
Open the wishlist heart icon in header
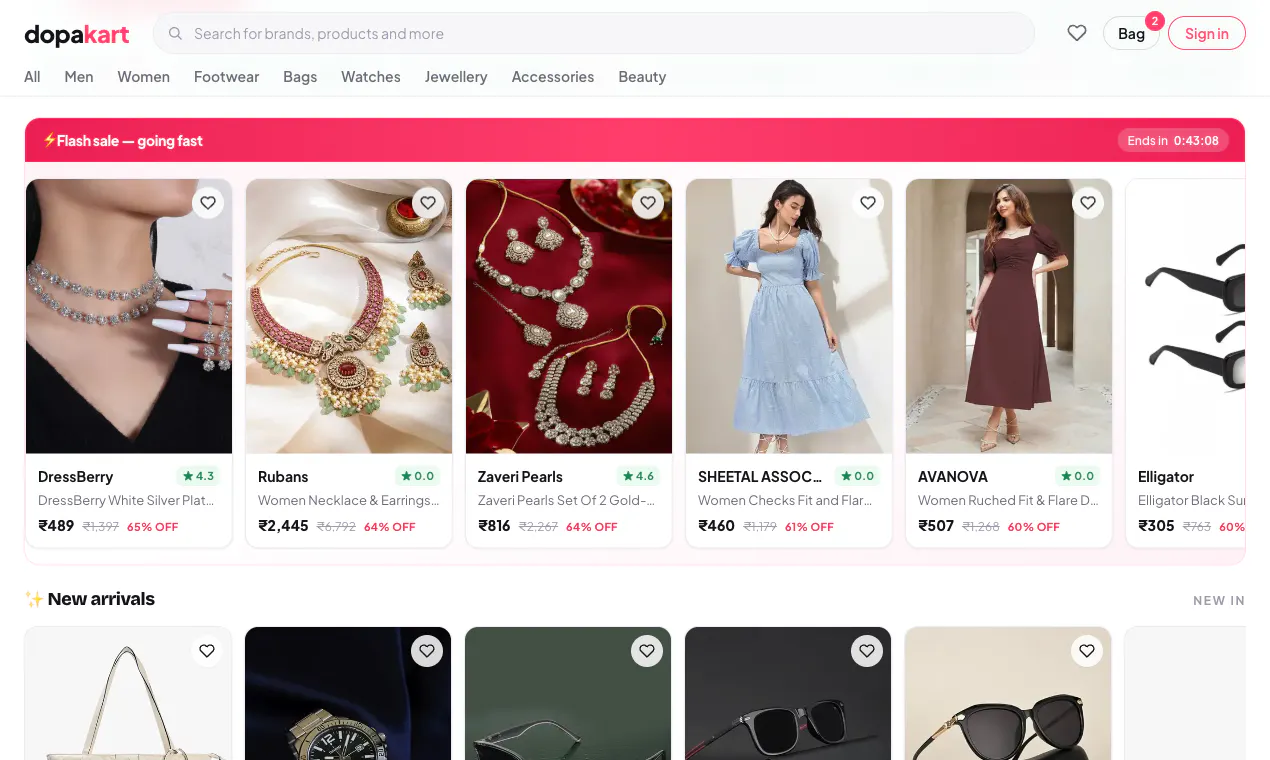pos(1077,33)
